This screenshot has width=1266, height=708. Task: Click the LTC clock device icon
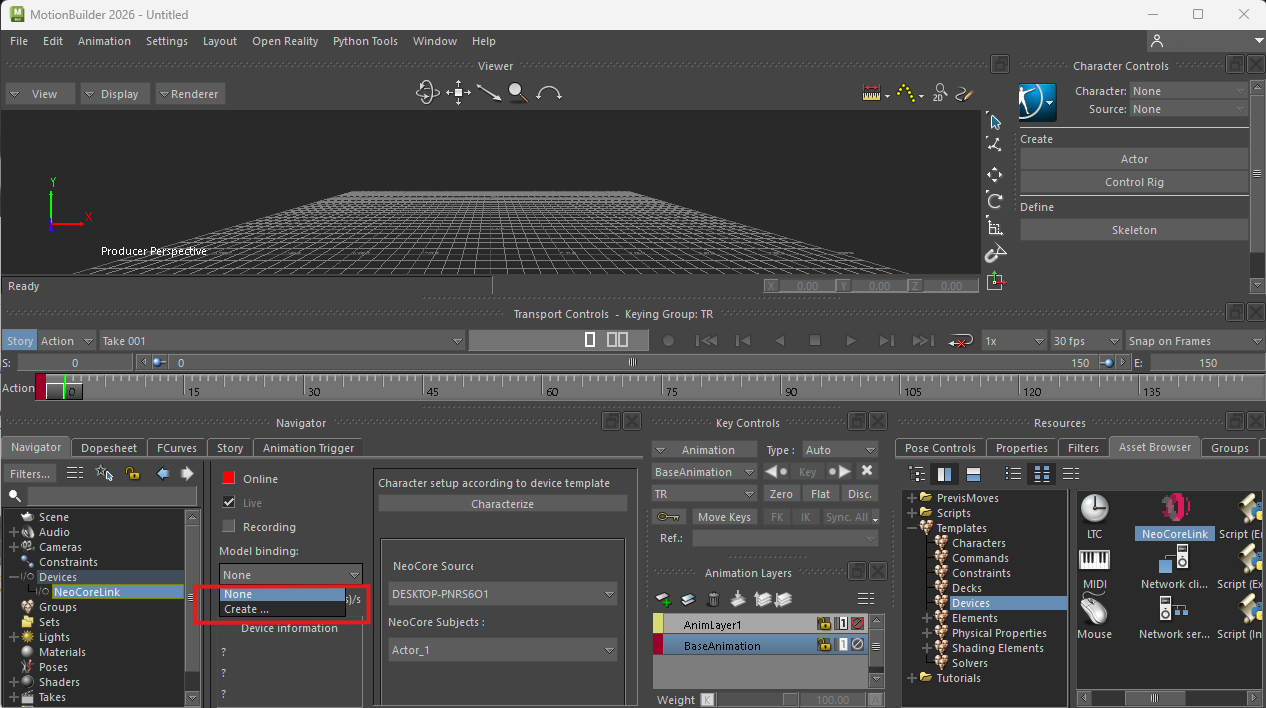(1094, 508)
